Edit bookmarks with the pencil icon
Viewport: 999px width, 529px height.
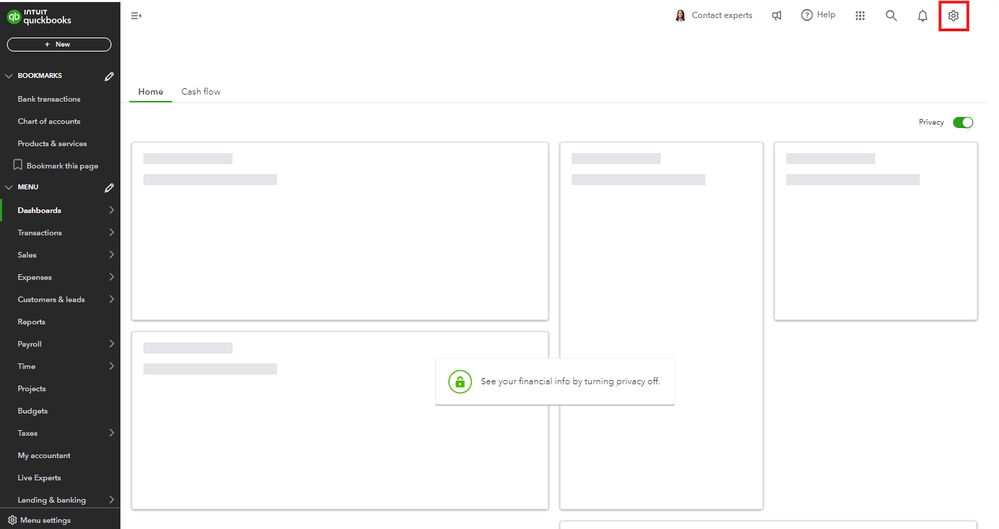coord(109,76)
